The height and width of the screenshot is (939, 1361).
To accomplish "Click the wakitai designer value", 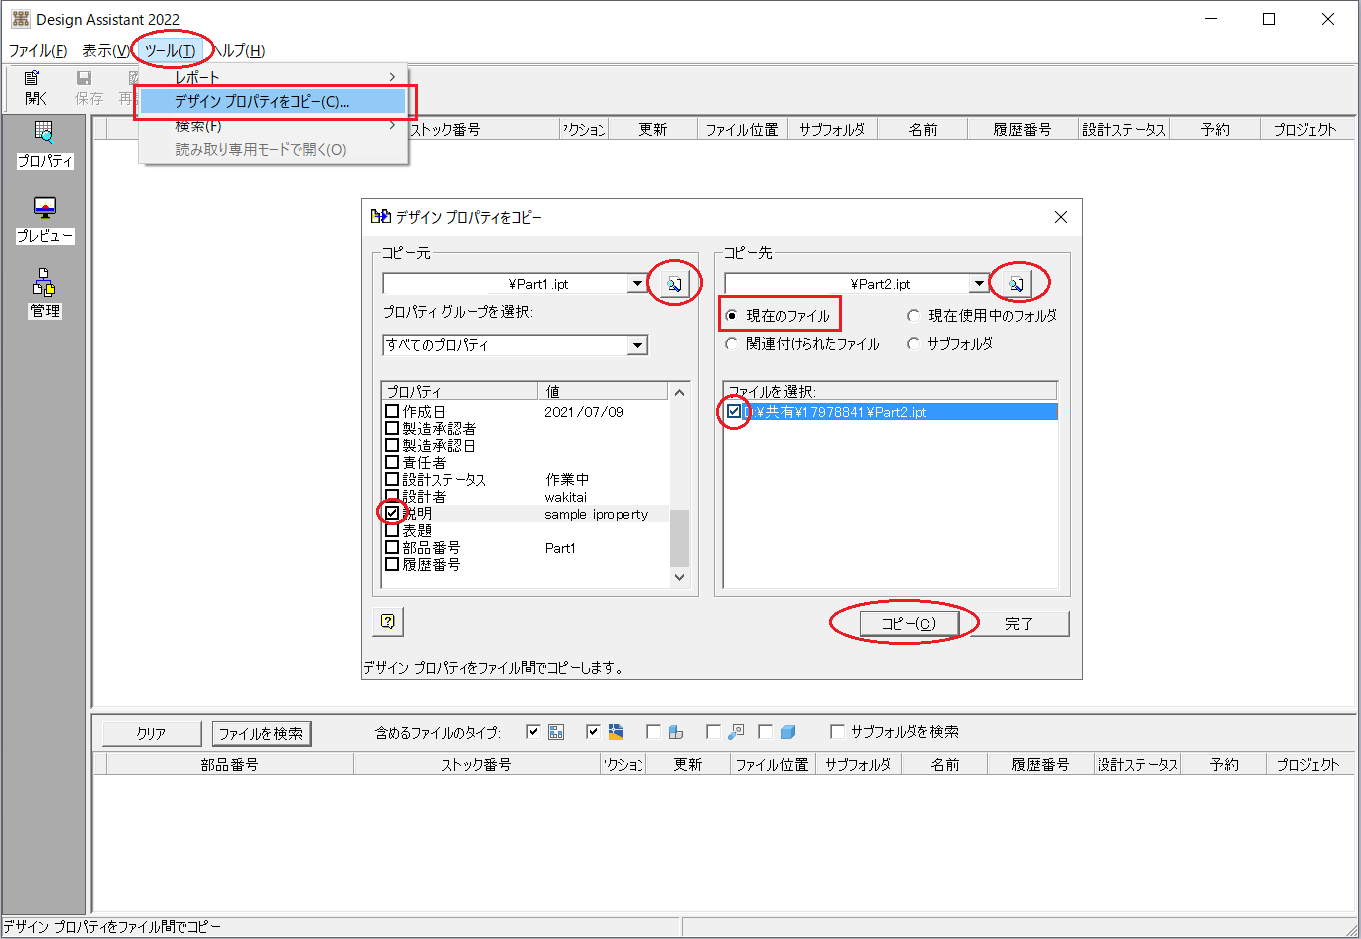I will click(566, 497).
